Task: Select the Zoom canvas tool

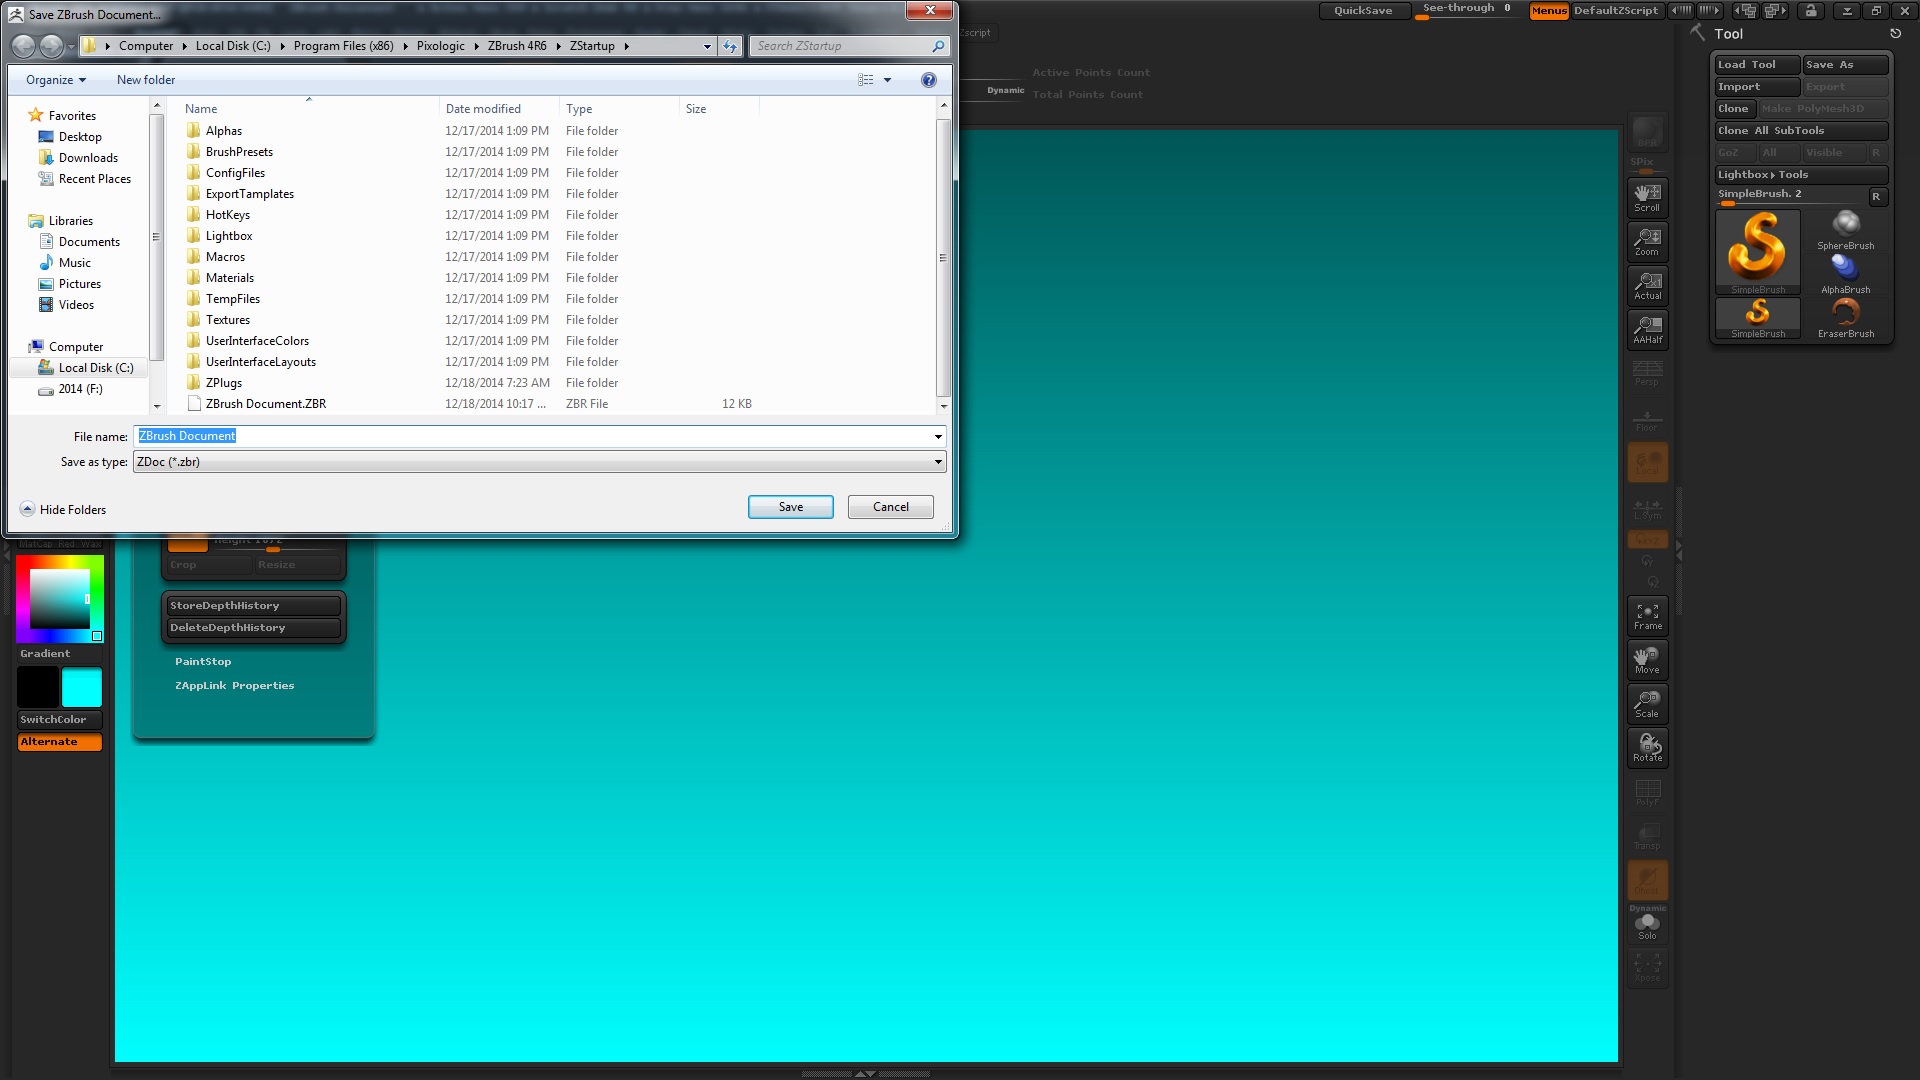Action: coord(1647,241)
